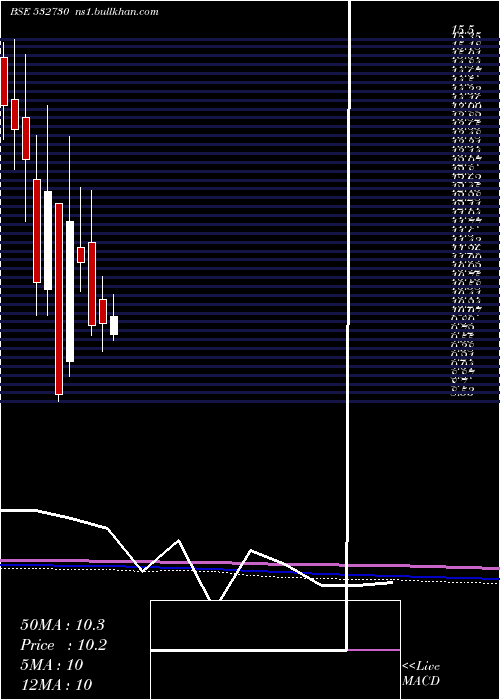Image resolution: width=500 pixels, height=700 pixels.
Task: Select the Price : 10.2 readout
Action: tap(63, 645)
